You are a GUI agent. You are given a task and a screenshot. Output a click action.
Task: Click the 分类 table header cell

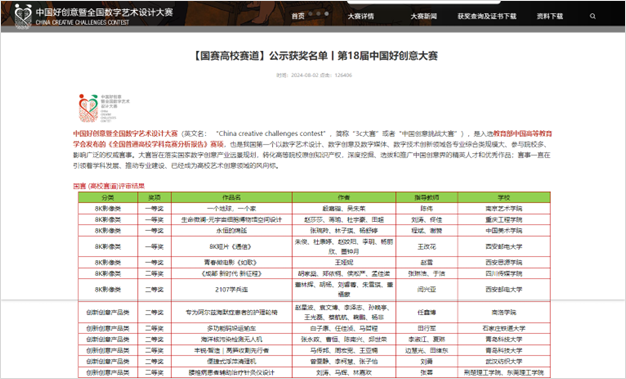108,197
